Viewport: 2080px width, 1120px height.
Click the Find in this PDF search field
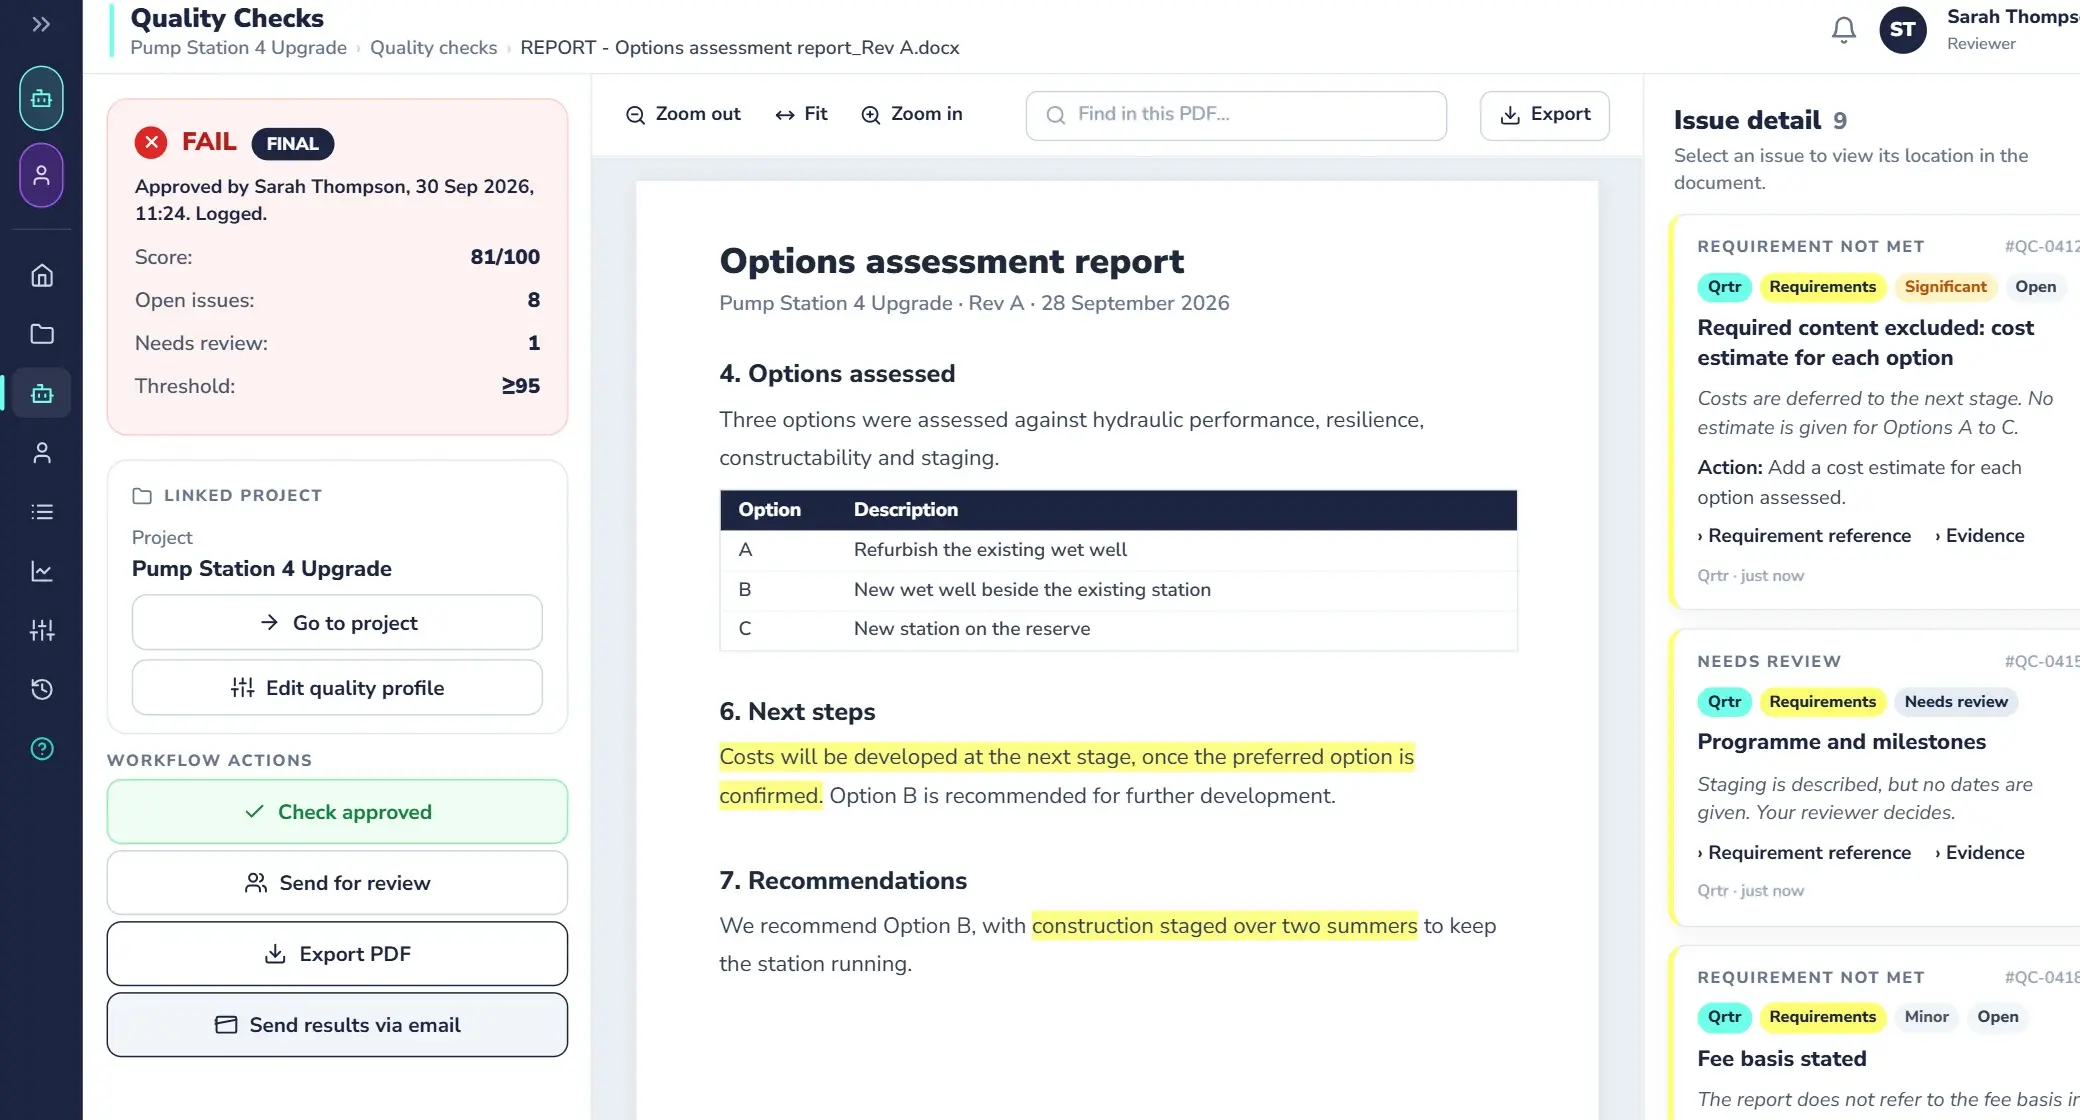[1236, 115]
